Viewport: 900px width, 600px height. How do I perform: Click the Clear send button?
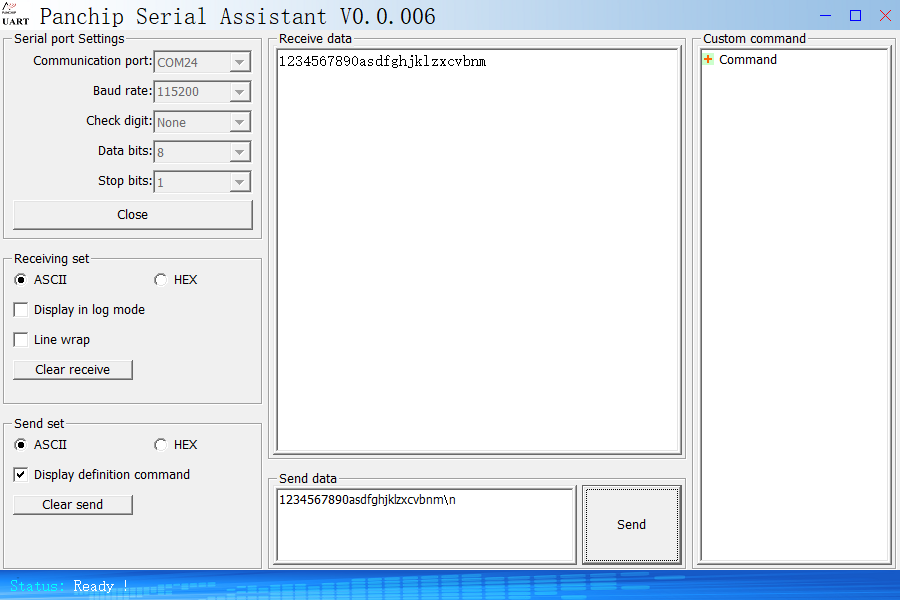73,505
